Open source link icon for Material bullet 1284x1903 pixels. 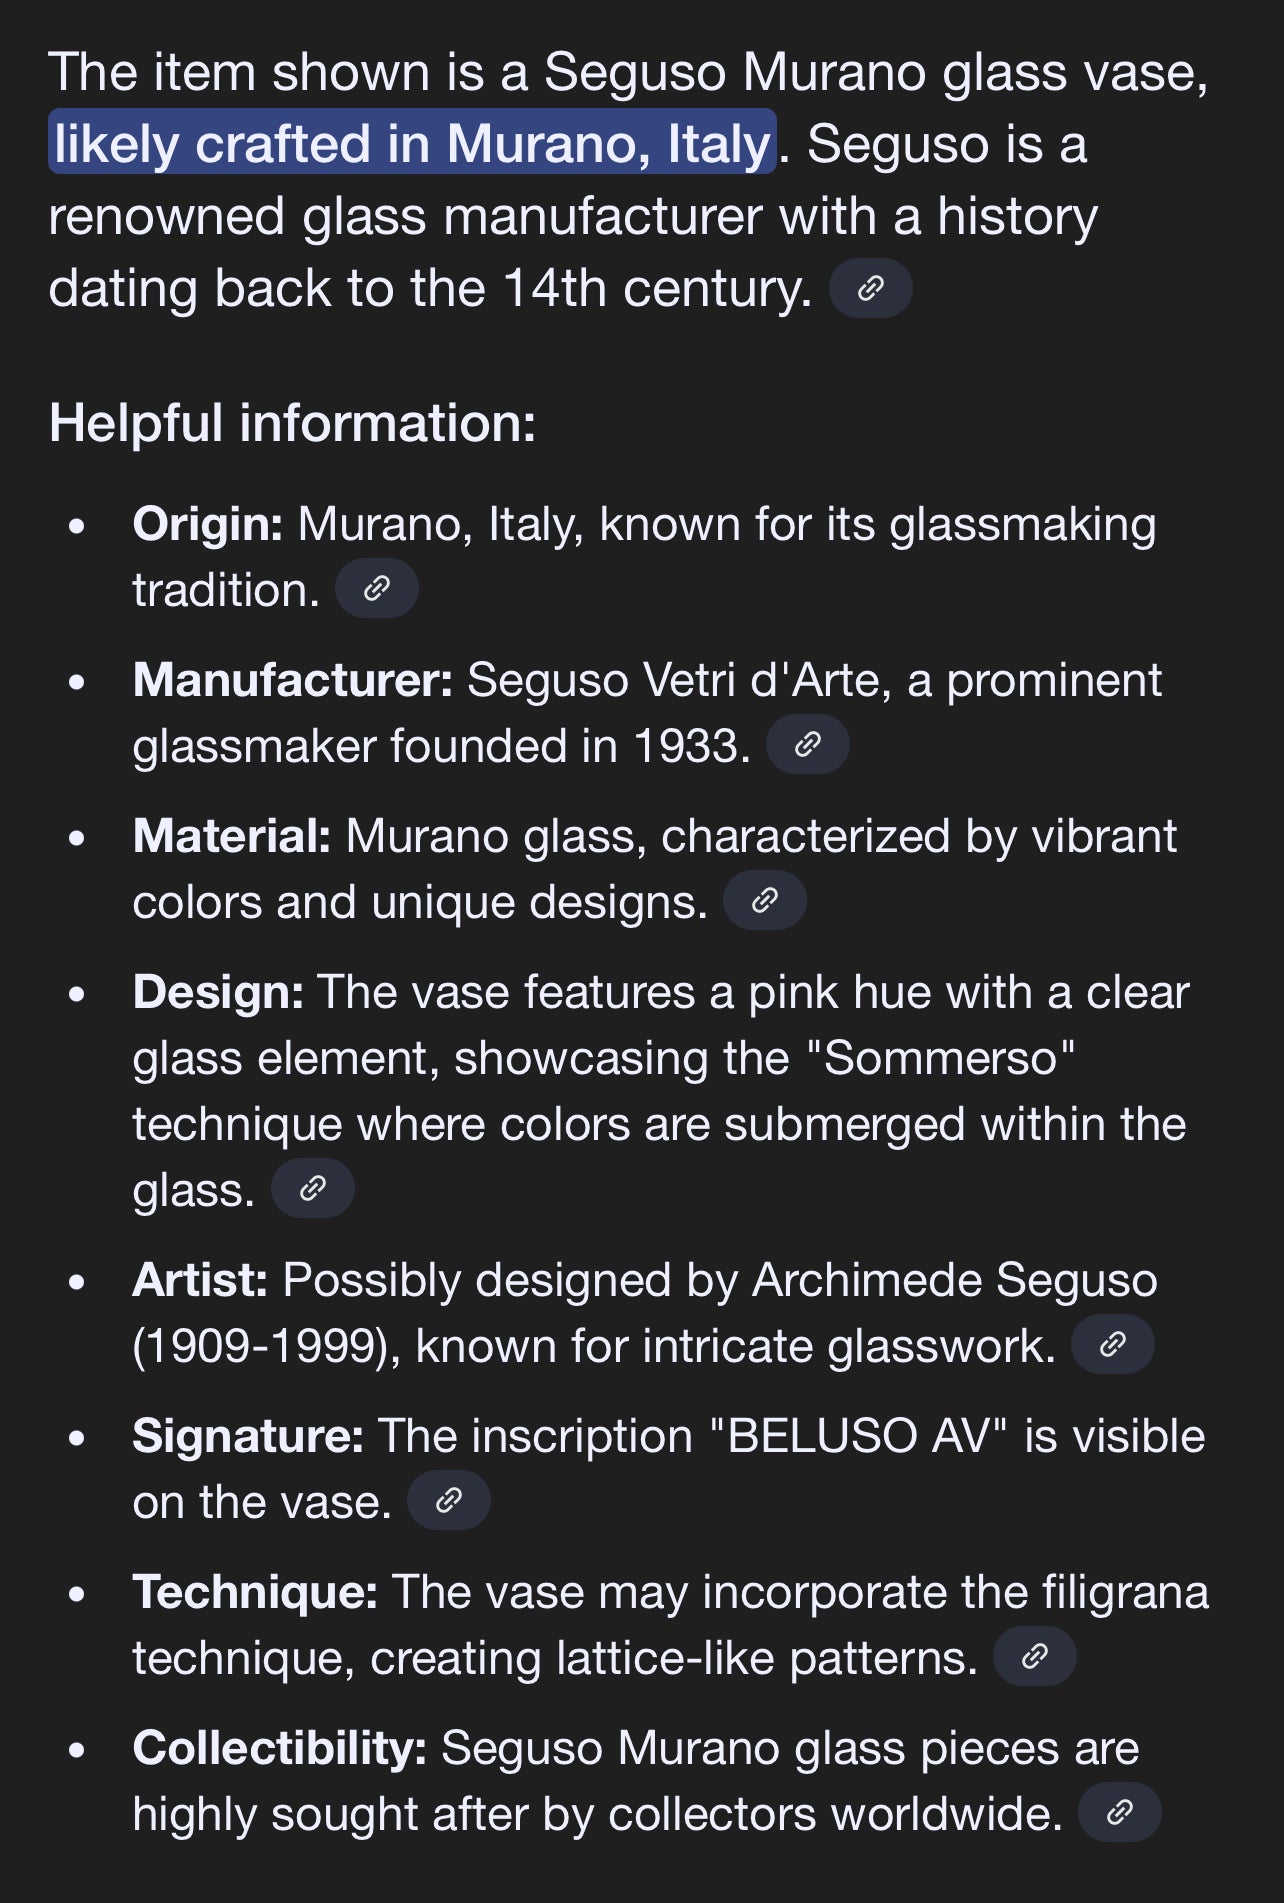765,901
